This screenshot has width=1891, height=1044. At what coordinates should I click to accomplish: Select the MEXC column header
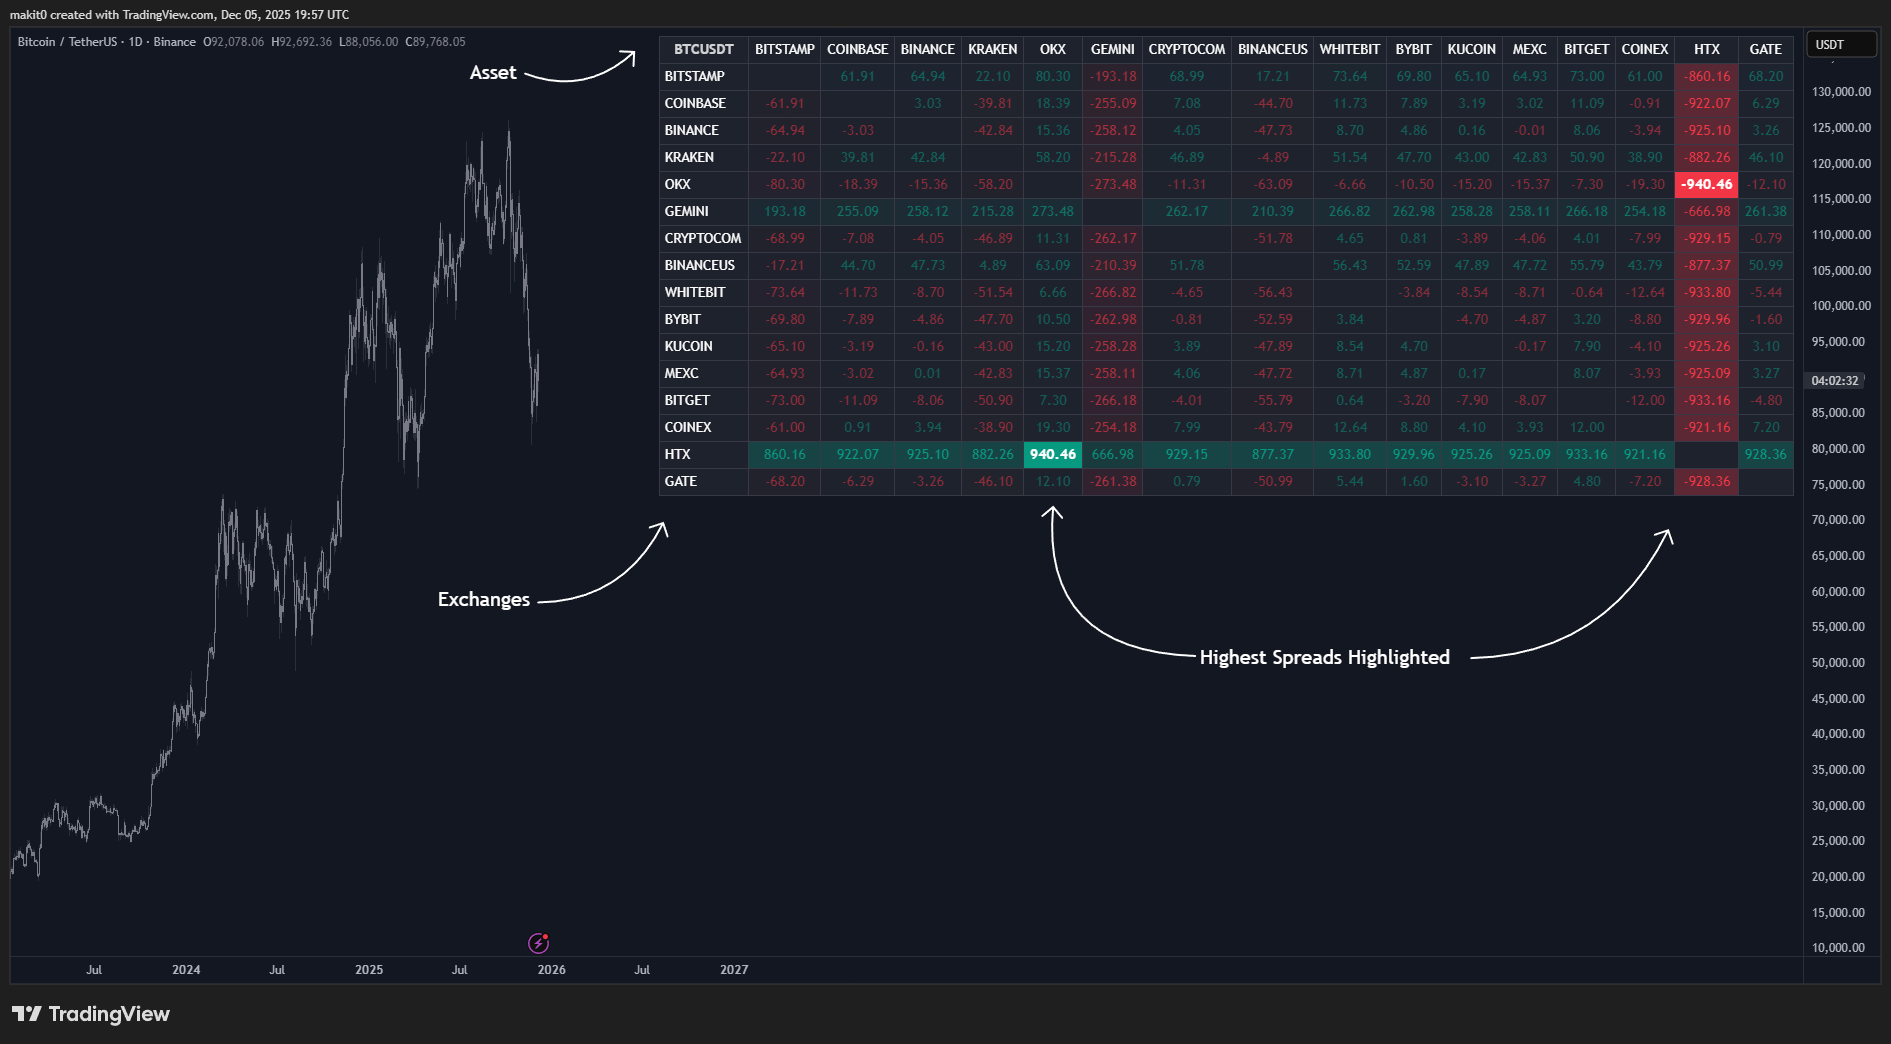point(1530,49)
